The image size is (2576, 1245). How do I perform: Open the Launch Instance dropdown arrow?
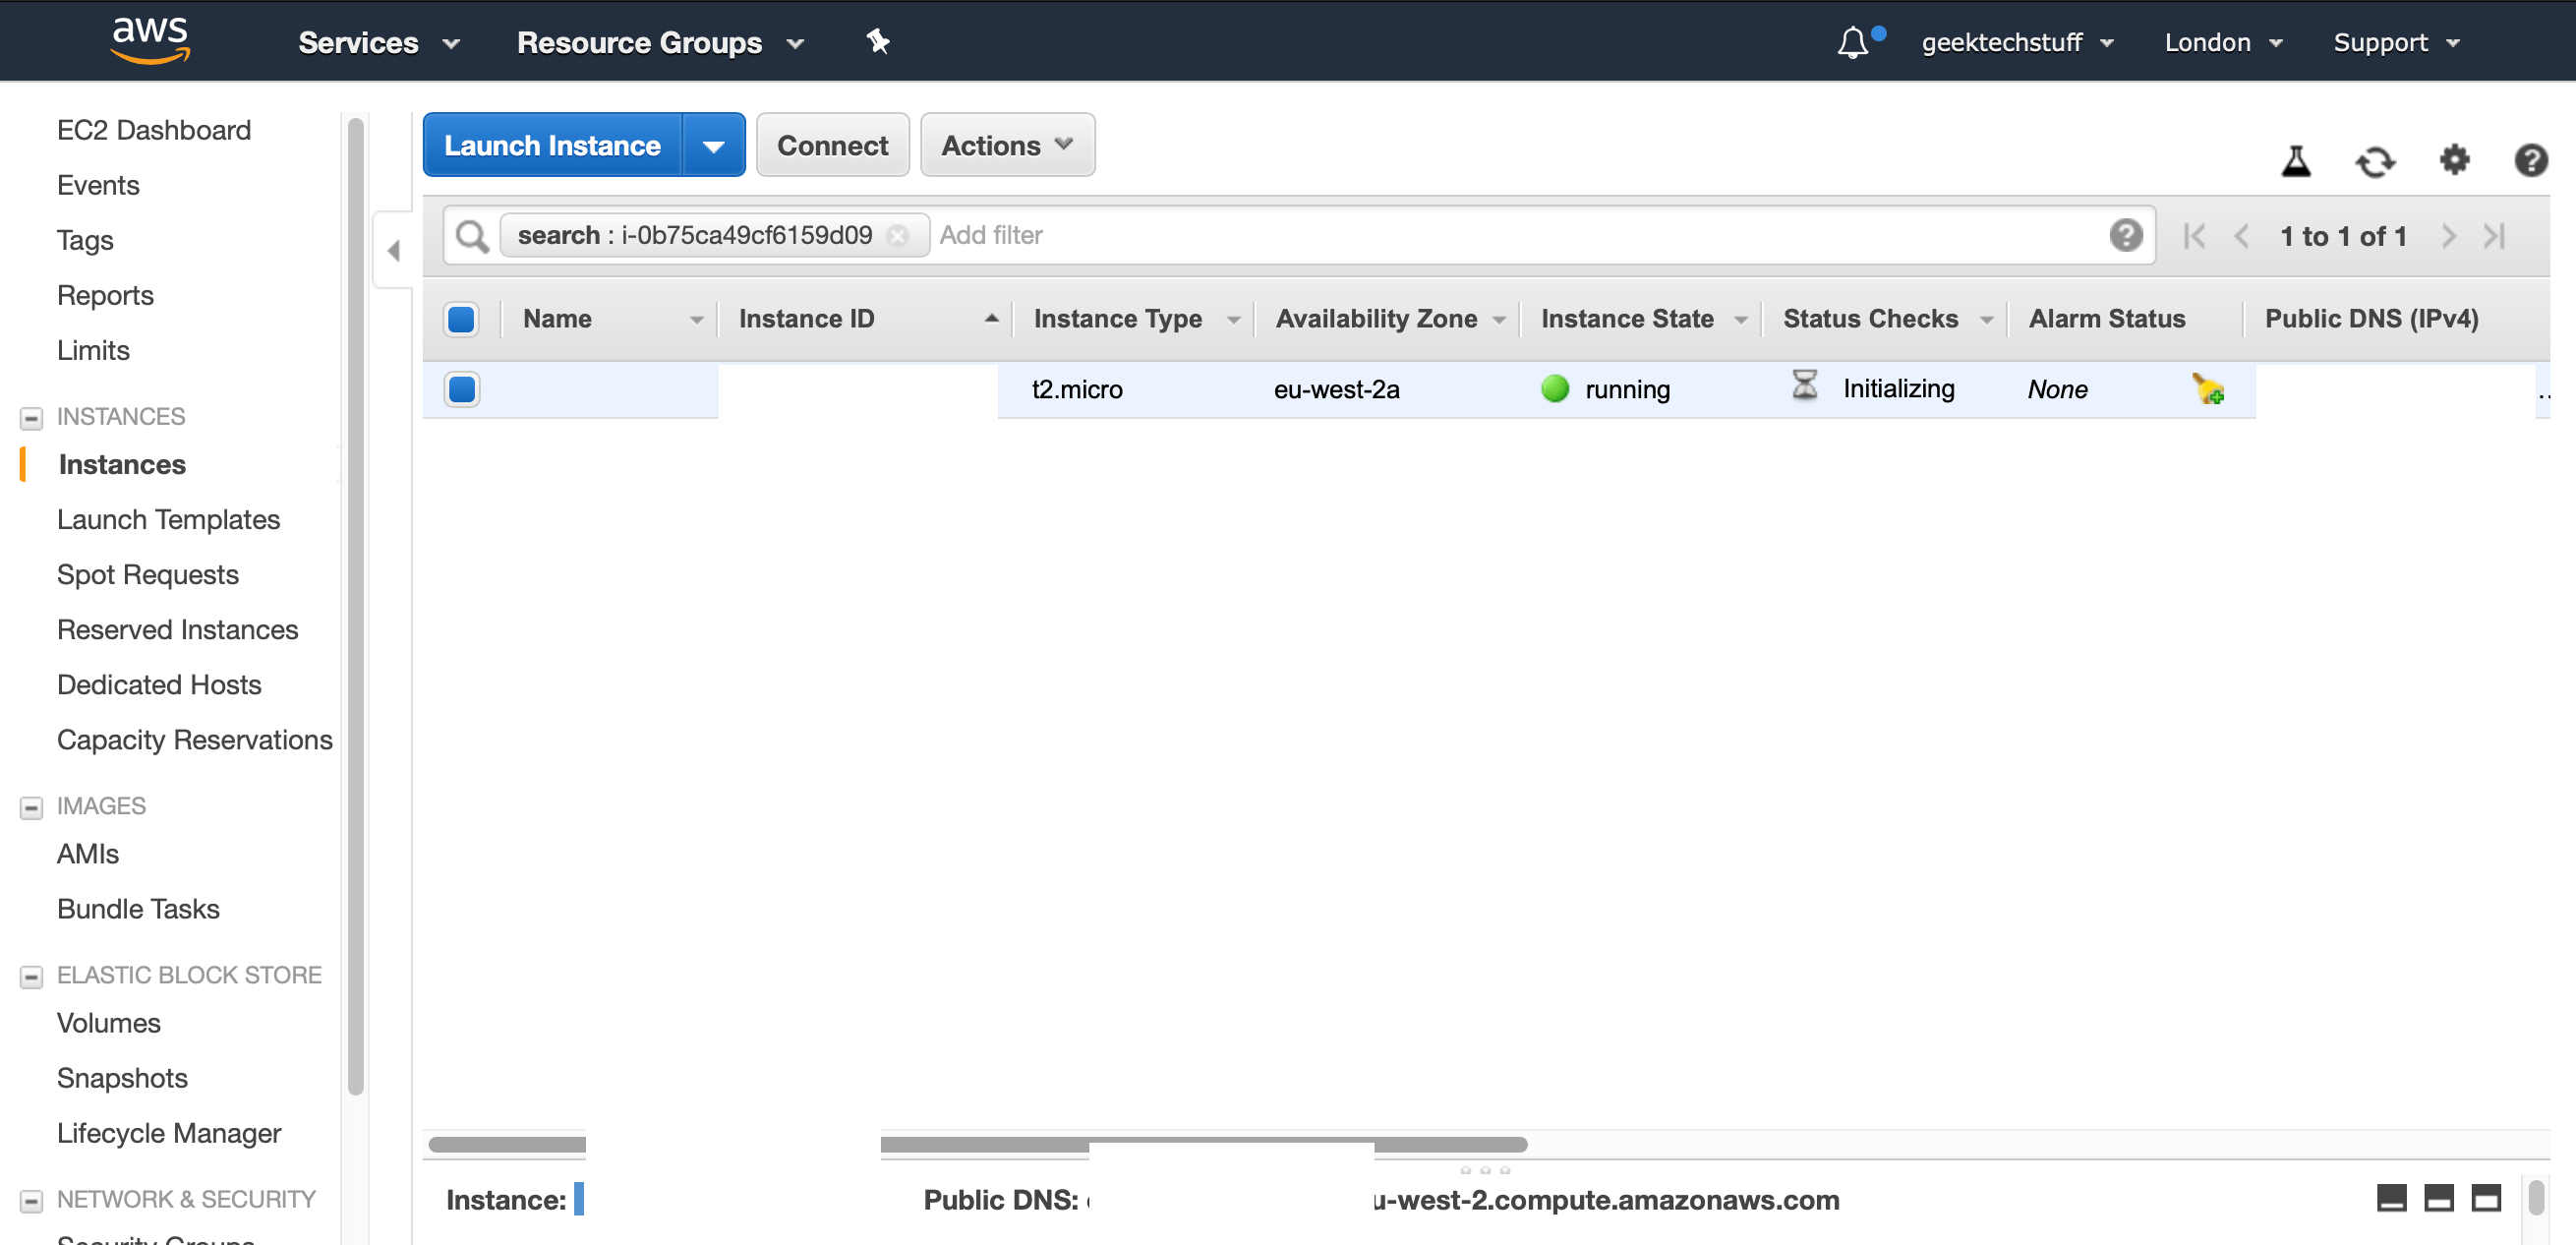point(713,146)
